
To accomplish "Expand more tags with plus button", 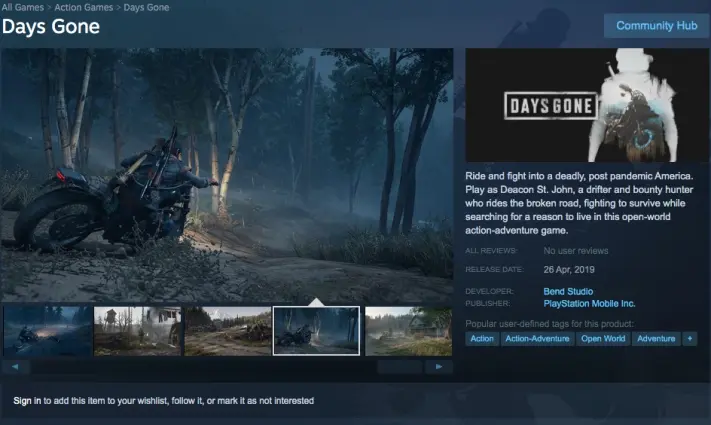I will click(690, 338).
